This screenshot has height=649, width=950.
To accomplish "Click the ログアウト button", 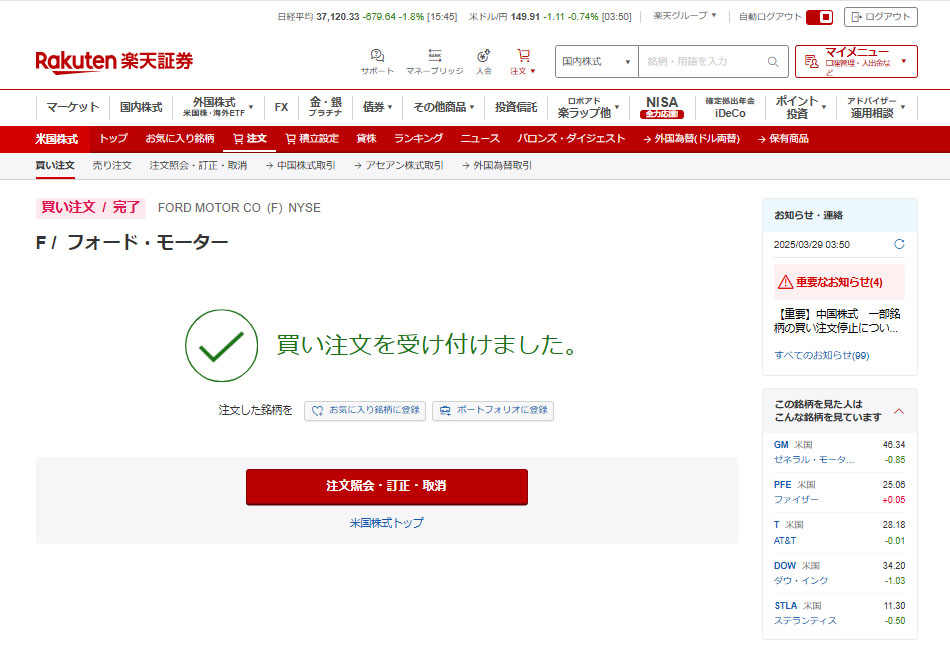I will point(880,17).
